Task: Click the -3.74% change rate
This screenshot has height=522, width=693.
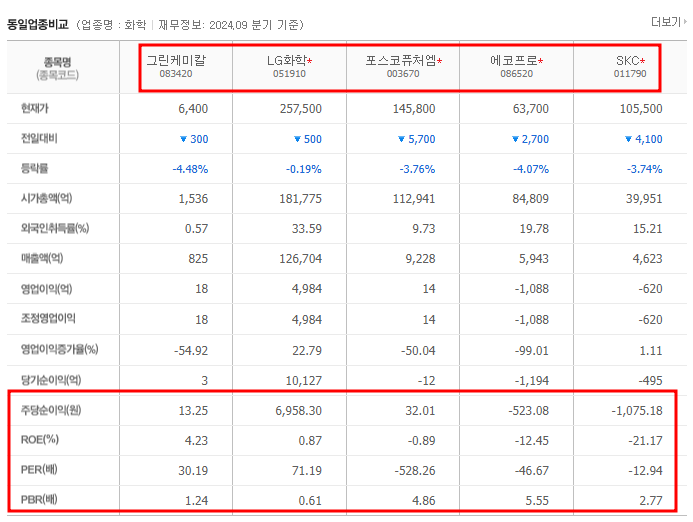Action: pos(644,169)
